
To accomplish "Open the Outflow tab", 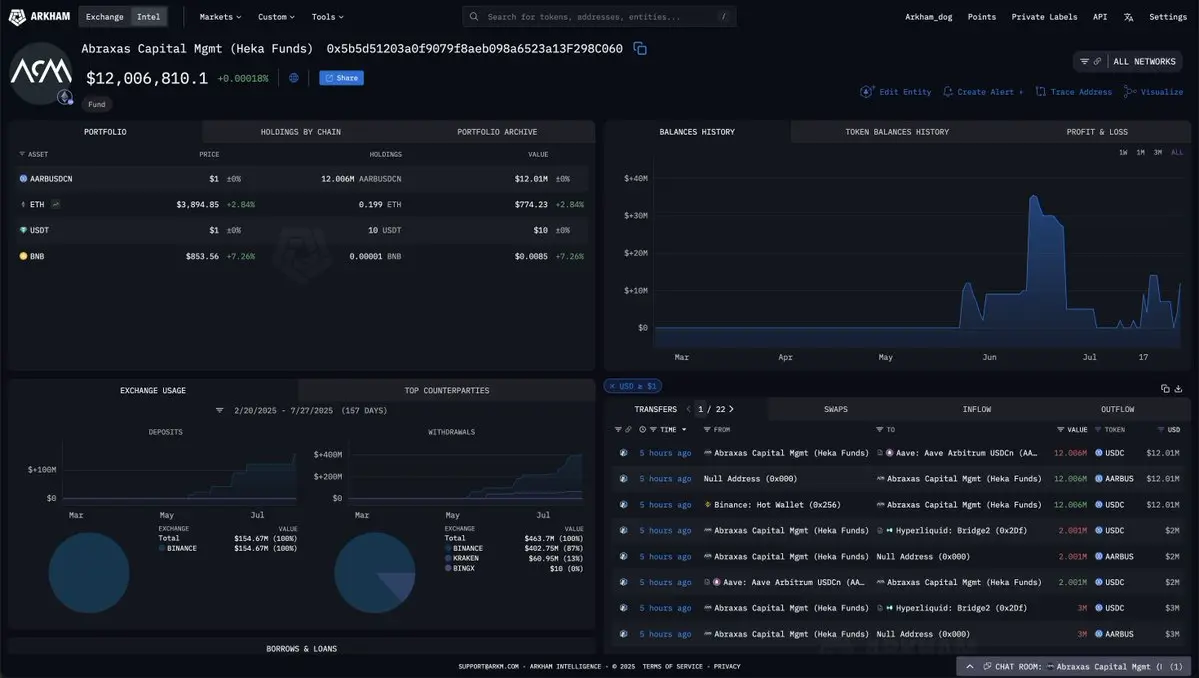I will 1117,410.
